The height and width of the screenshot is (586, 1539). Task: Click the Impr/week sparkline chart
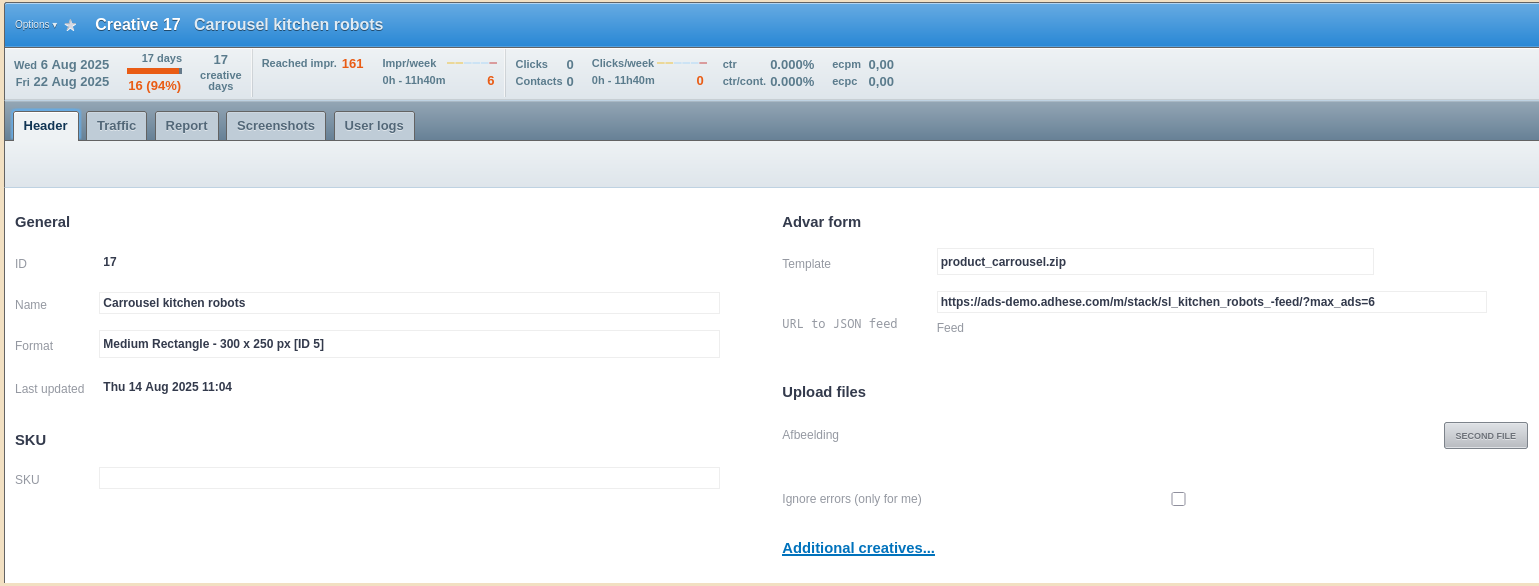[471, 63]
